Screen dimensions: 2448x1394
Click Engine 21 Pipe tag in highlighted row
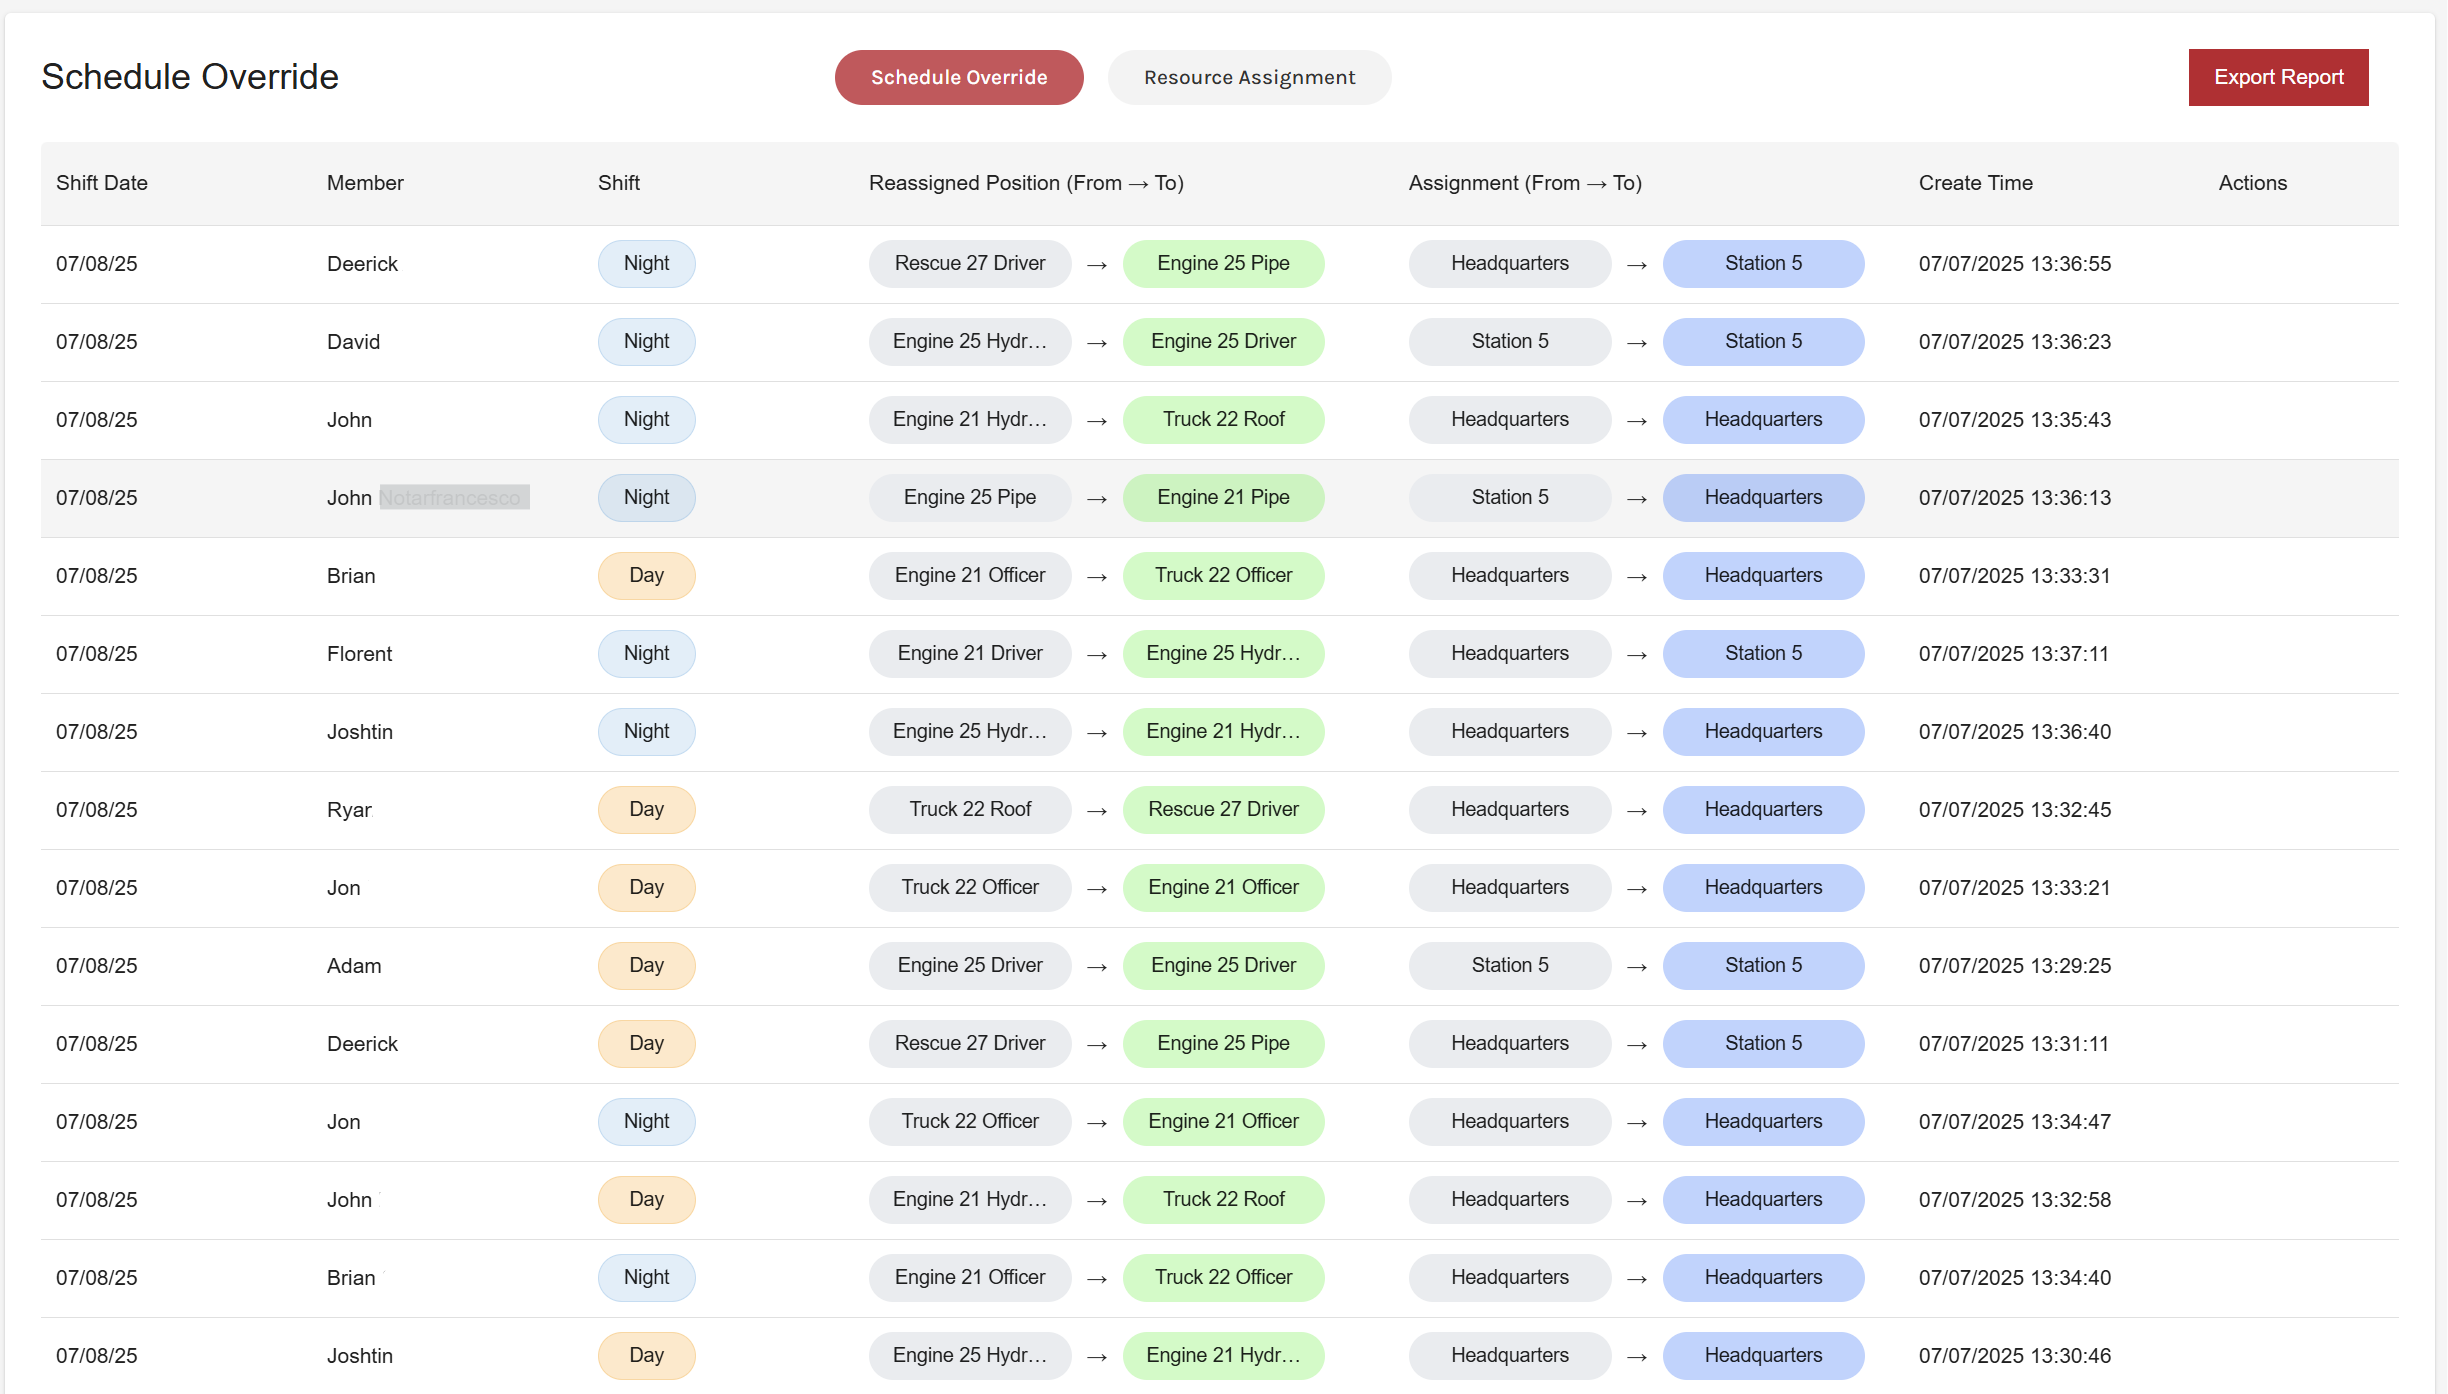[1222, 497]
